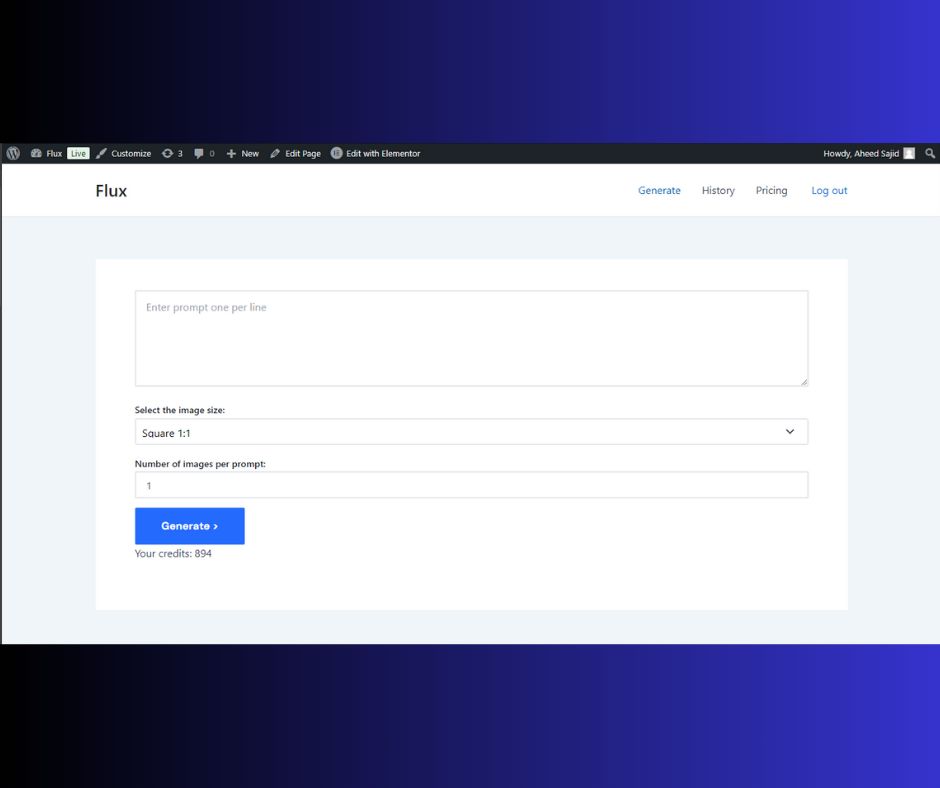Open the image size dropdown

471,432
